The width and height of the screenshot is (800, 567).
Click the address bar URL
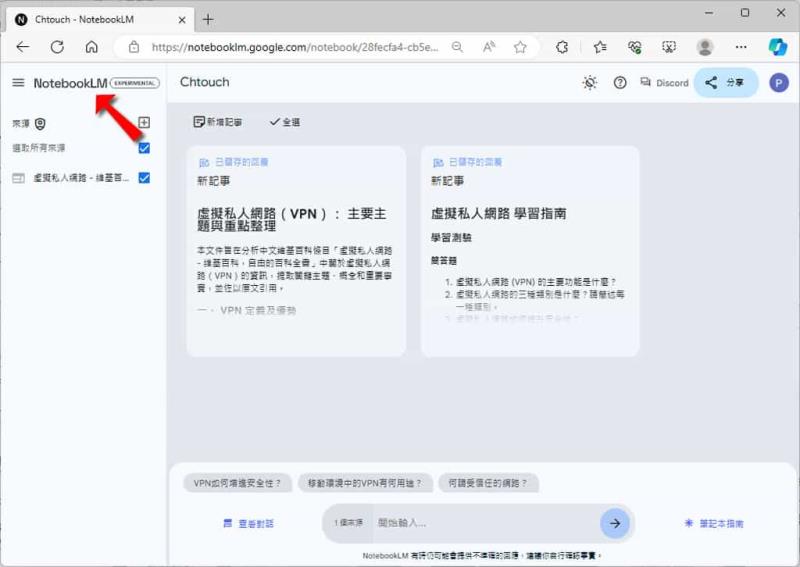coord(295,47)
